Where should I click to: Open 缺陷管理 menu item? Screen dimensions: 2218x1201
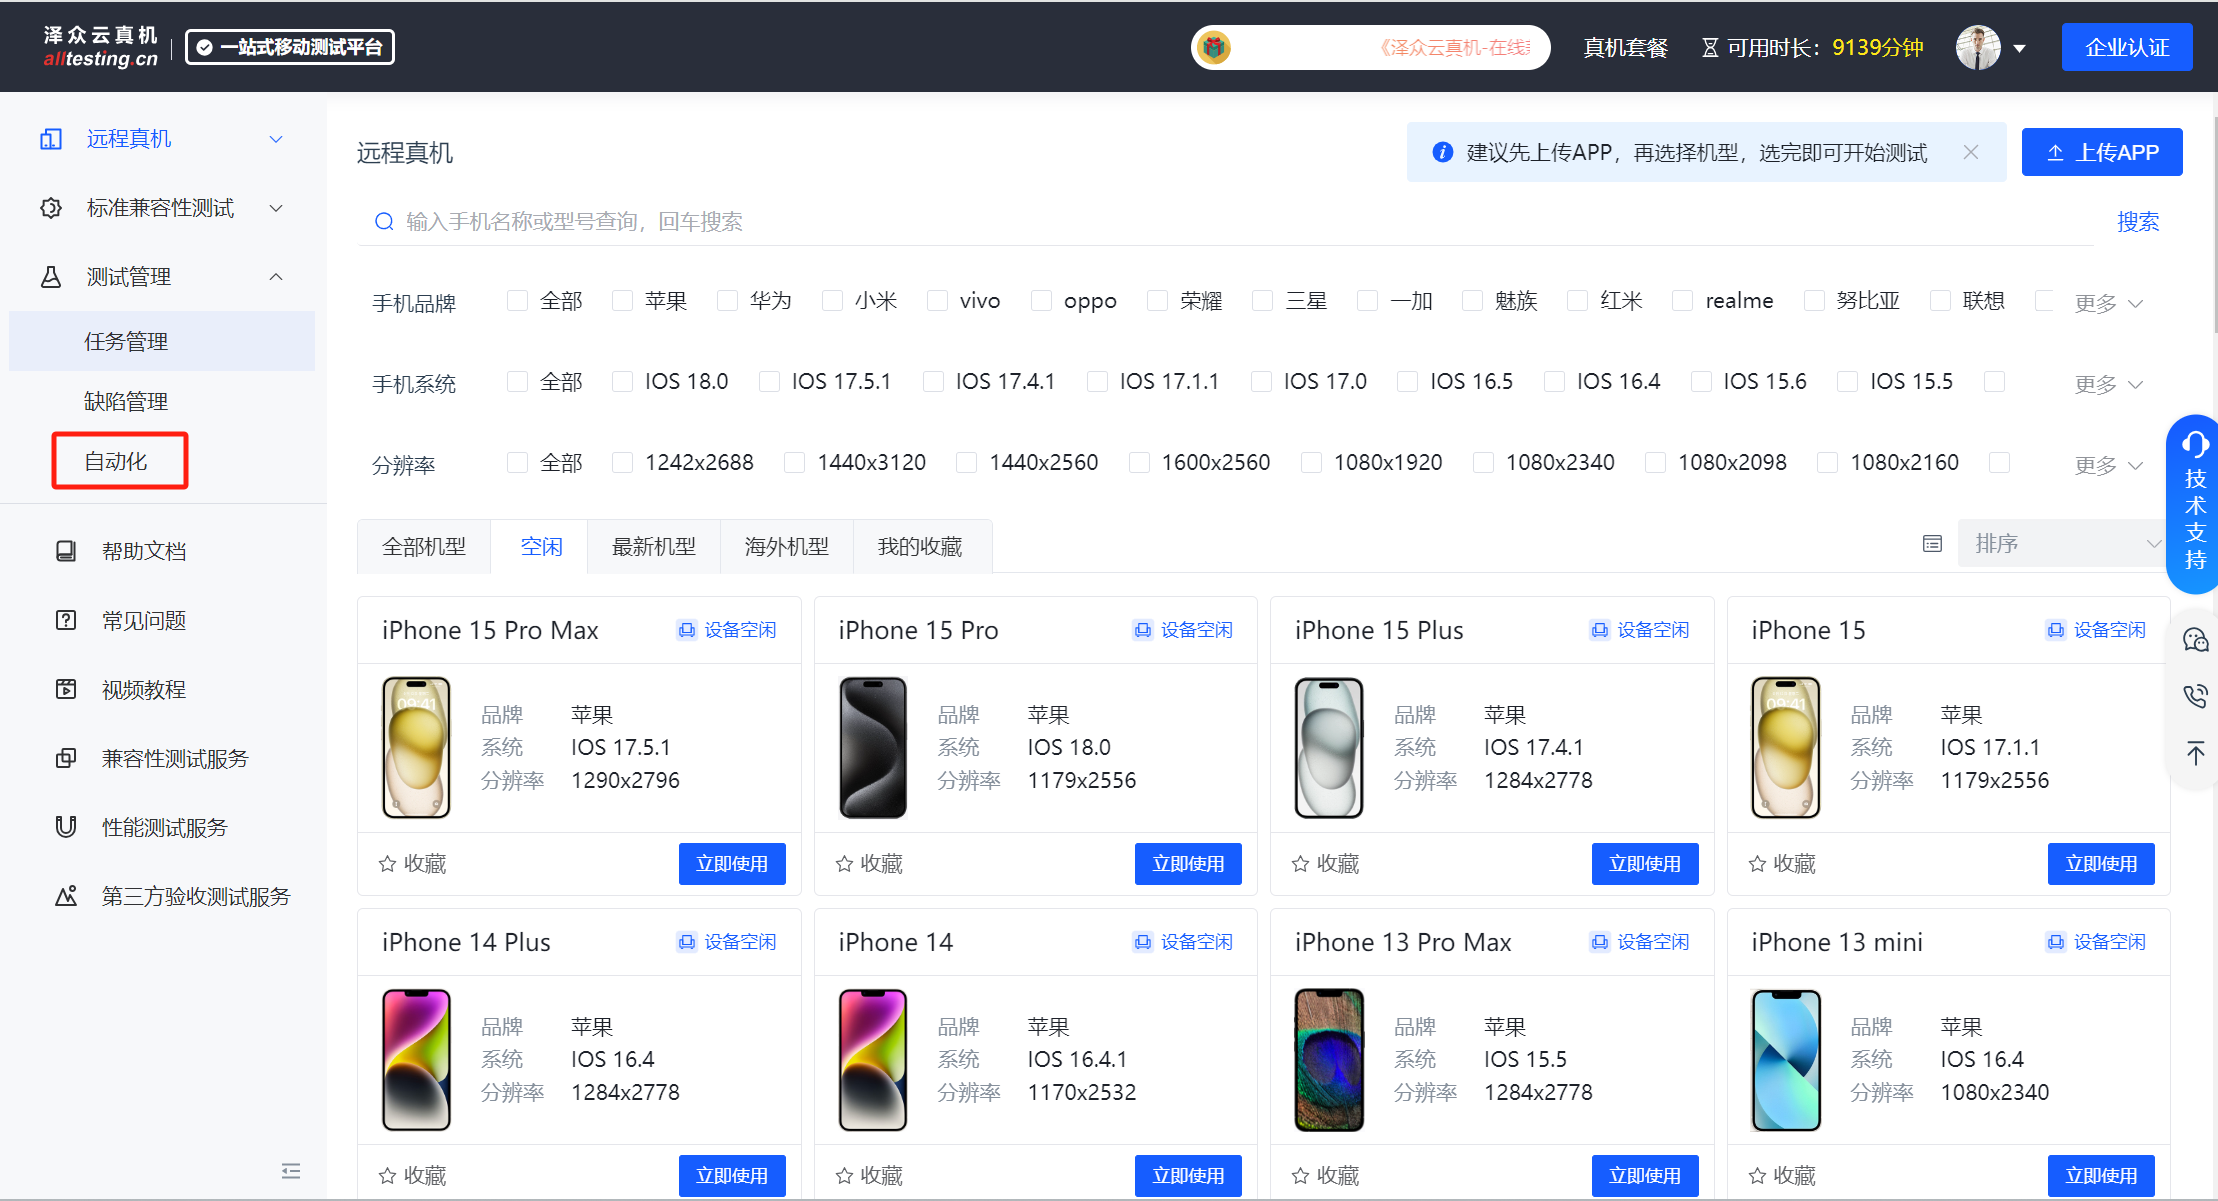pos(162,401)
